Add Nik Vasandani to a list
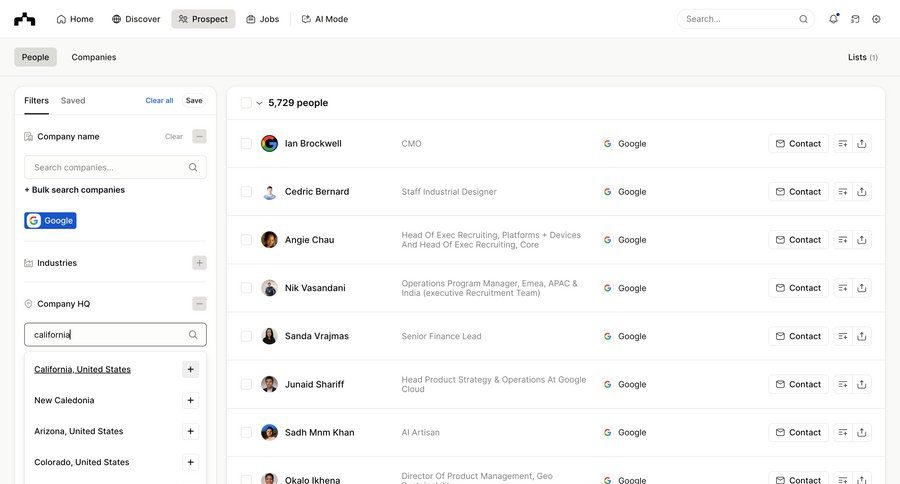Viewport: 900px width, 484px height. [843, 288]
